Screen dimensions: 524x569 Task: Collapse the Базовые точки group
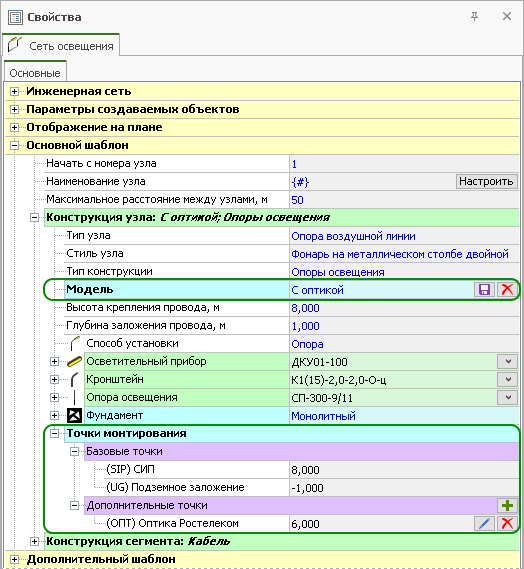(74, 451)
